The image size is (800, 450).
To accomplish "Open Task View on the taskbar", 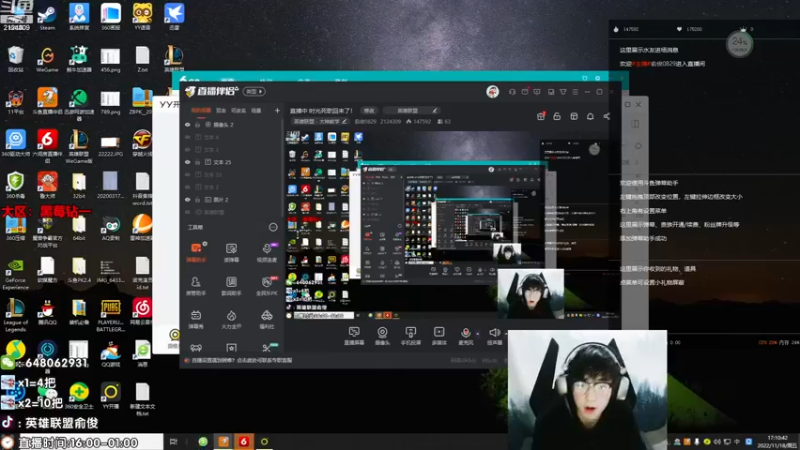I will [x=173, y=441].
